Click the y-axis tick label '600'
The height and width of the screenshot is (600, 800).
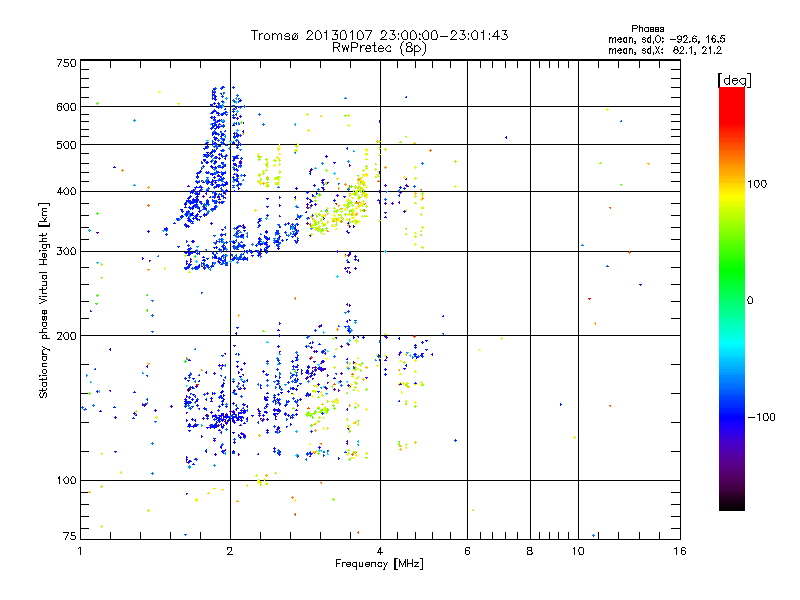coord(66,107)
